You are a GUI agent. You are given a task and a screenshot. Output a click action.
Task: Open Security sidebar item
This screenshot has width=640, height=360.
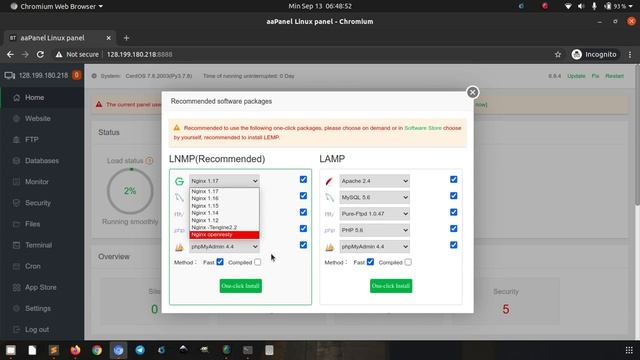42,203
